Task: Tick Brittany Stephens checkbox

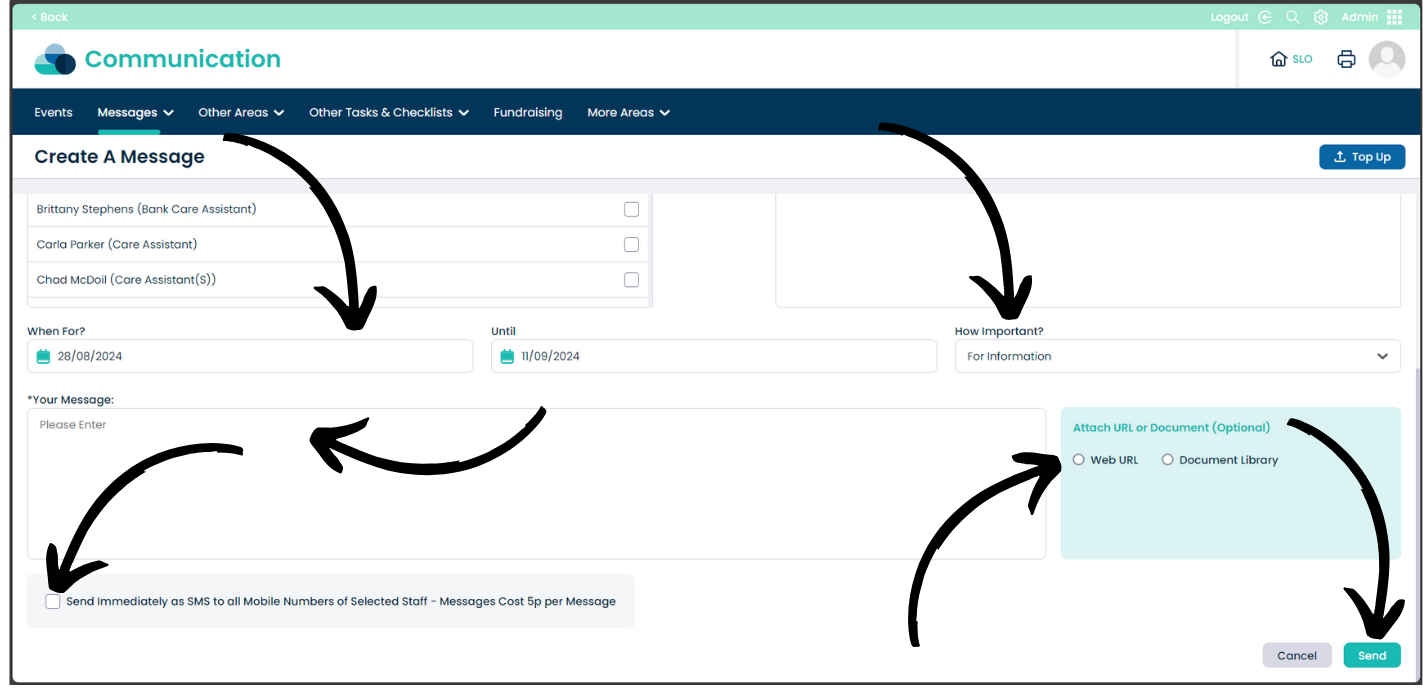Action: coord(631,209)
